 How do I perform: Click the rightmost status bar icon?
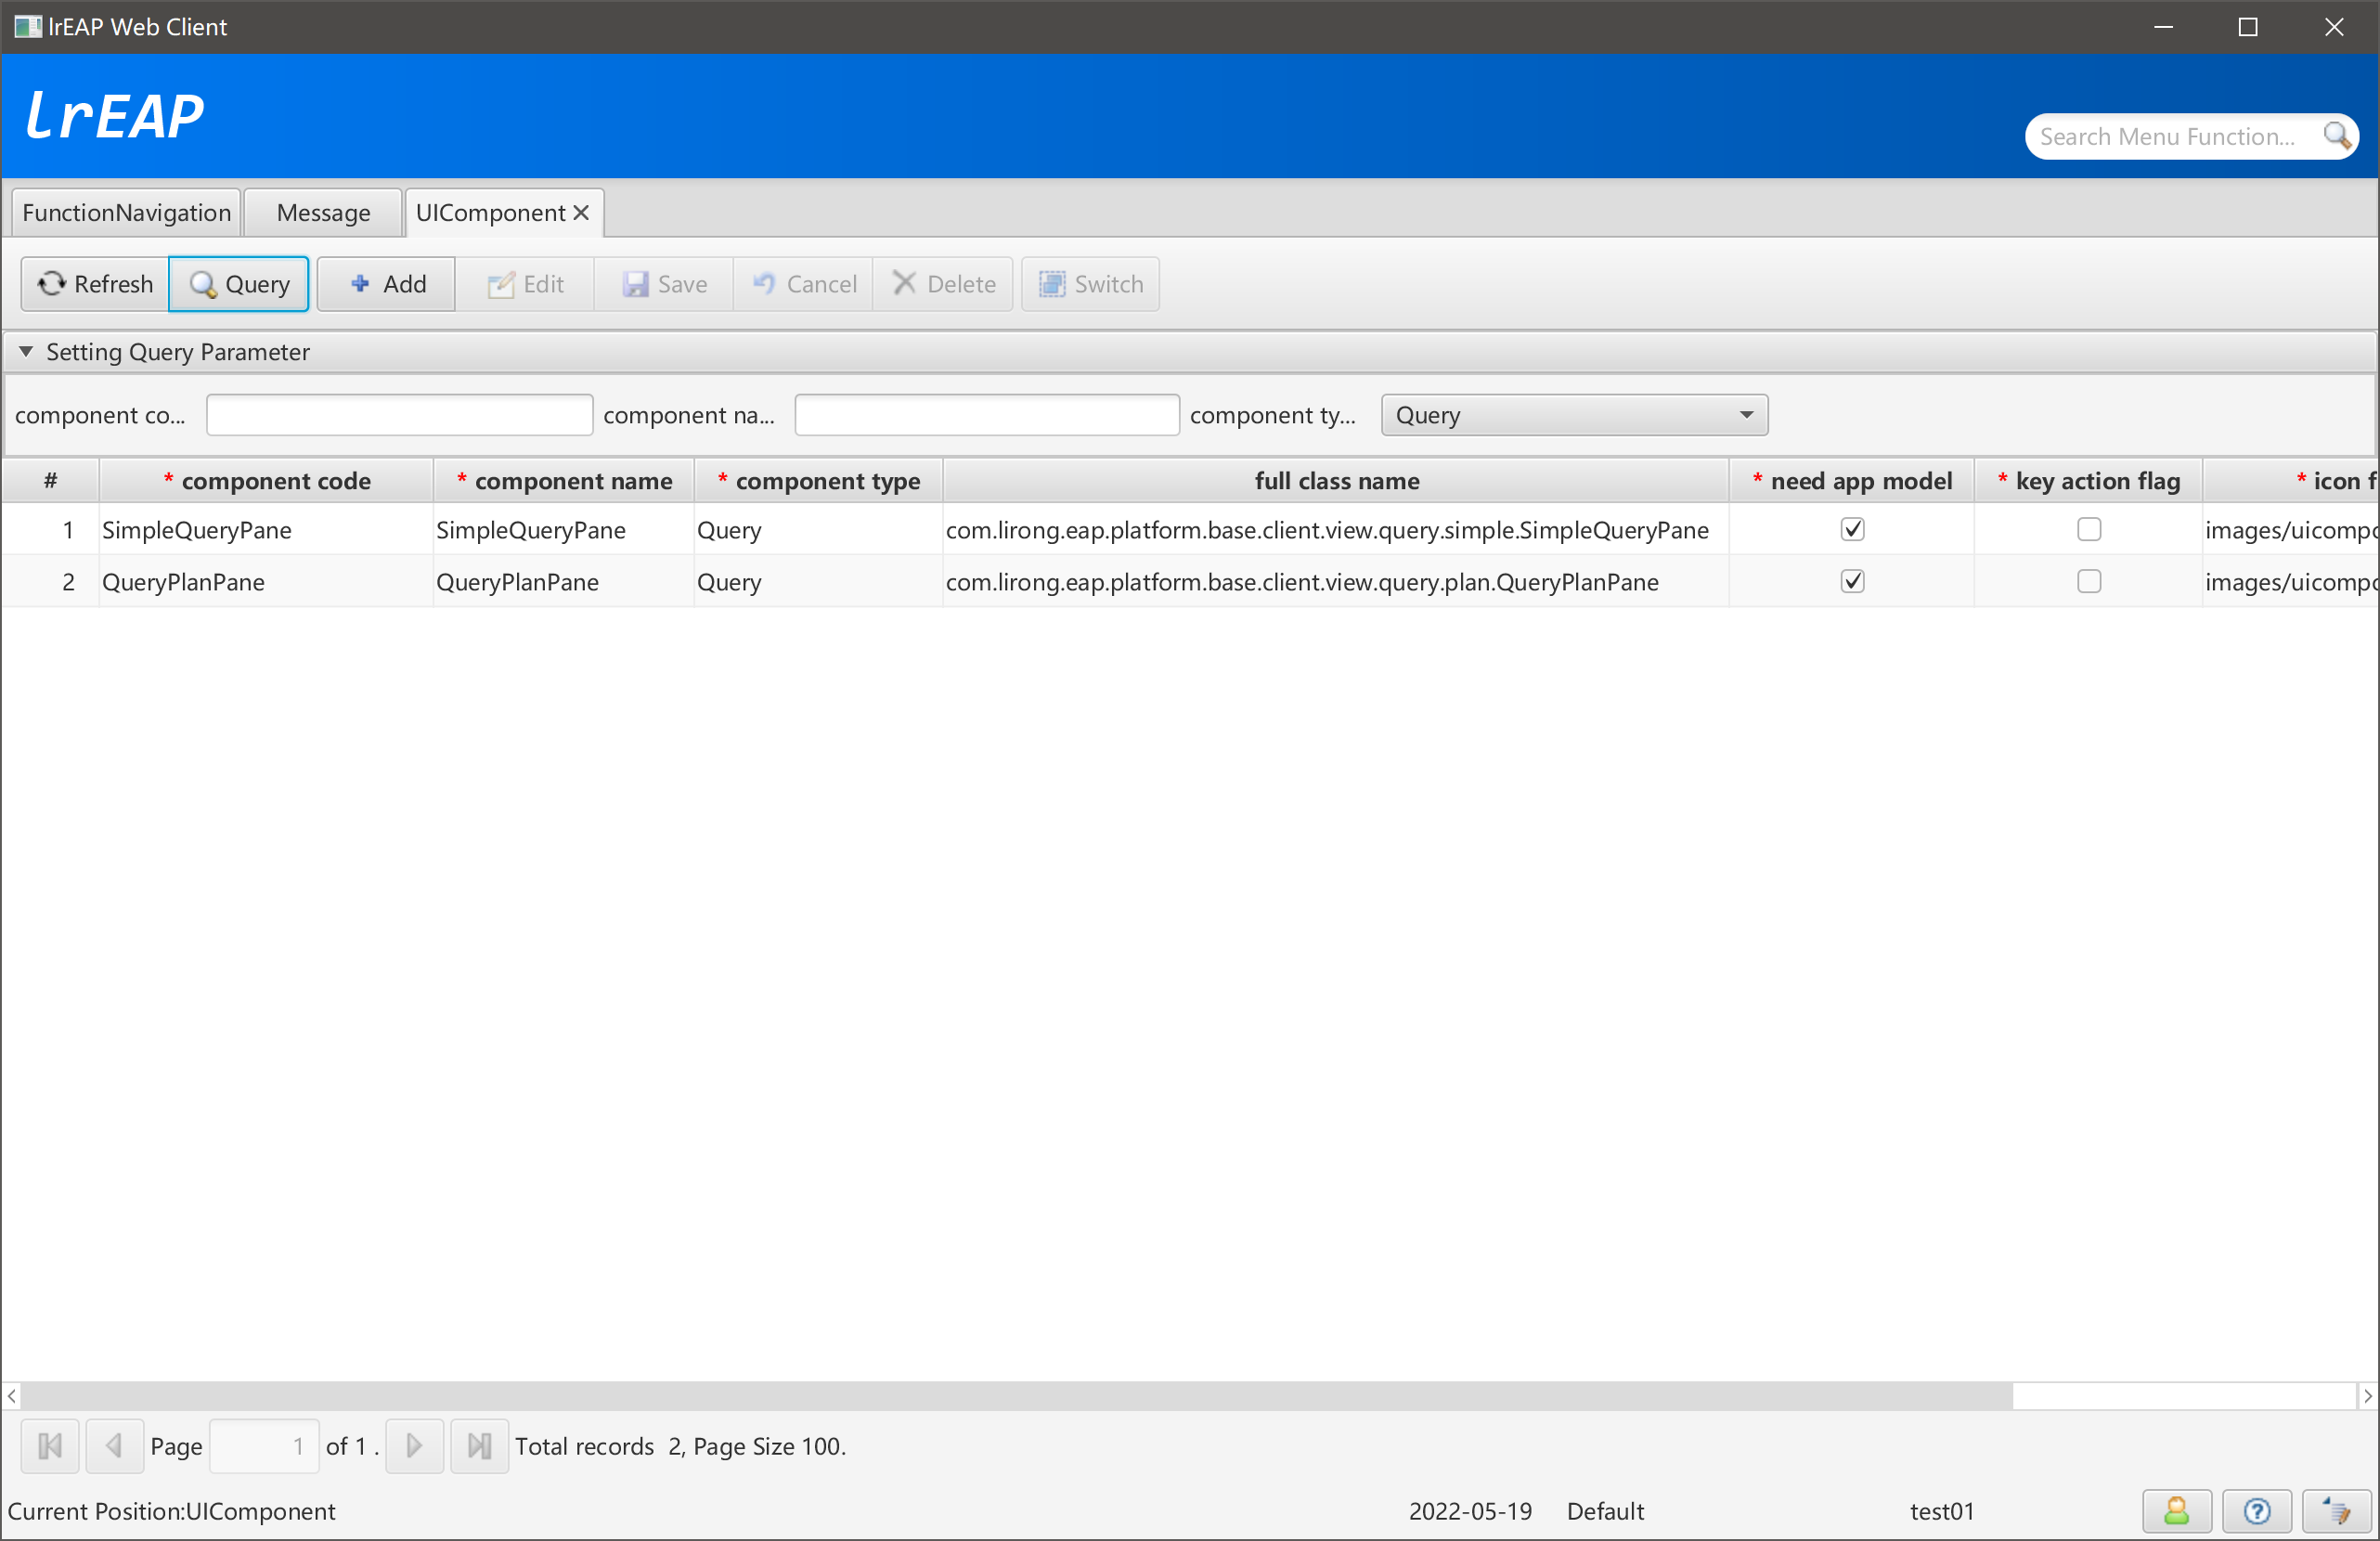coord(2337,1511)
